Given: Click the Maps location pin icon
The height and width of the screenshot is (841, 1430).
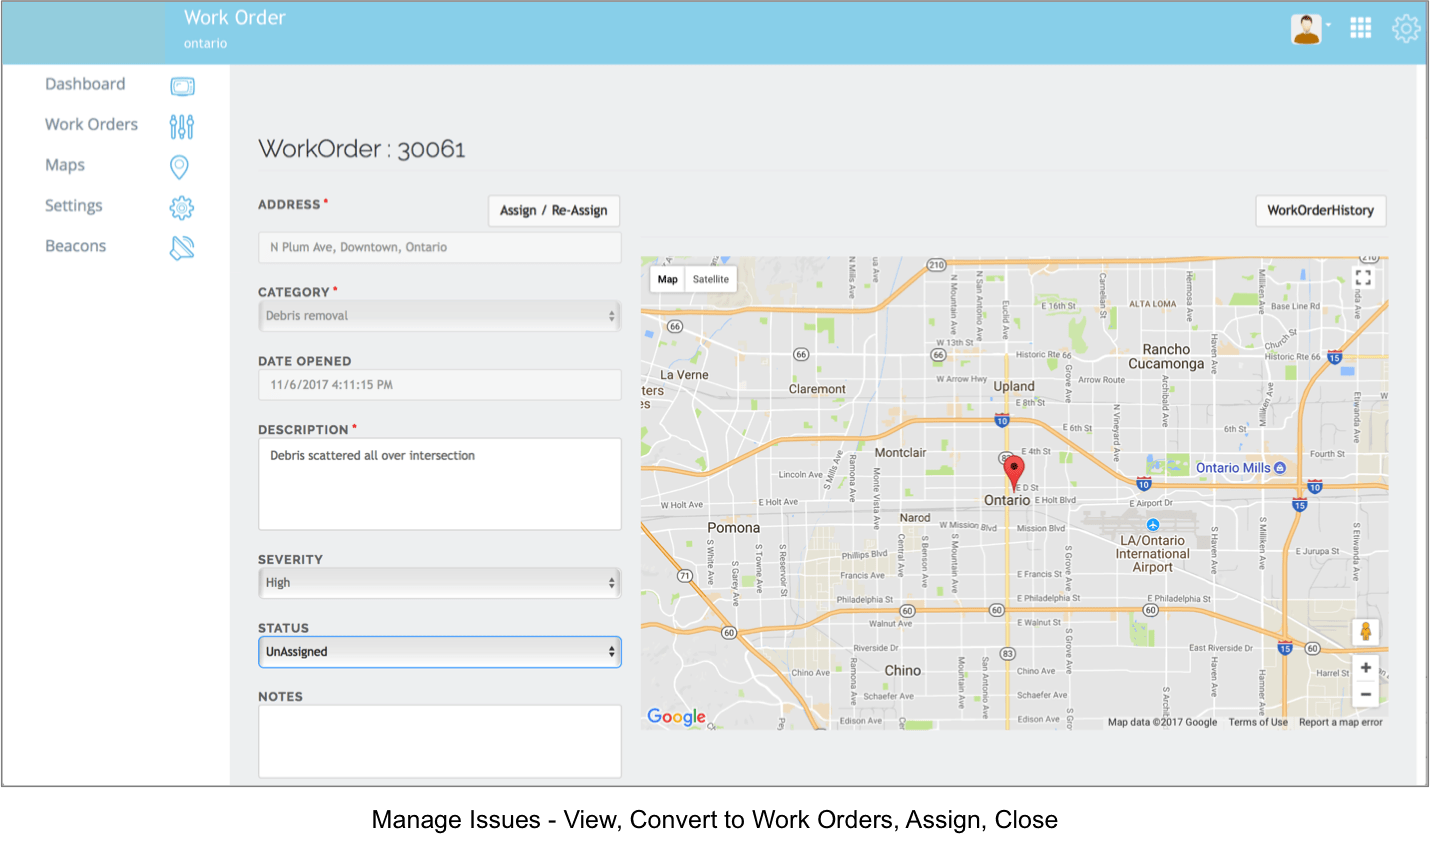Looking at the screenshot, I should click(x=180, y=167).
